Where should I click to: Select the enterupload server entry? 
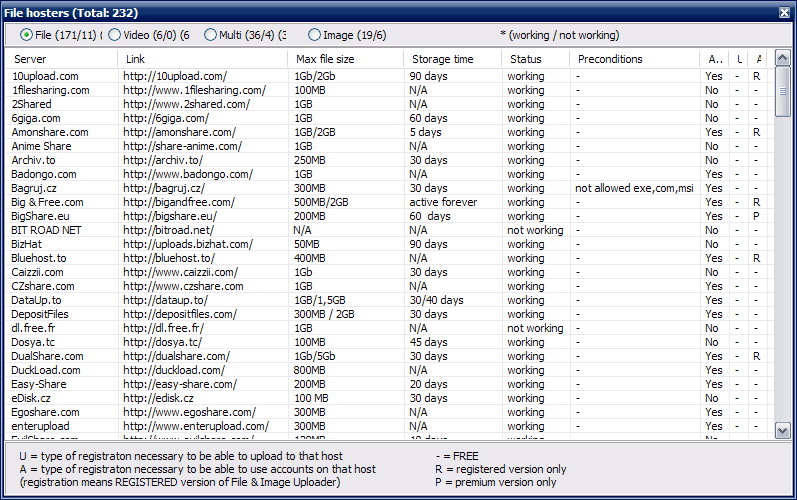tap(41, 426)
